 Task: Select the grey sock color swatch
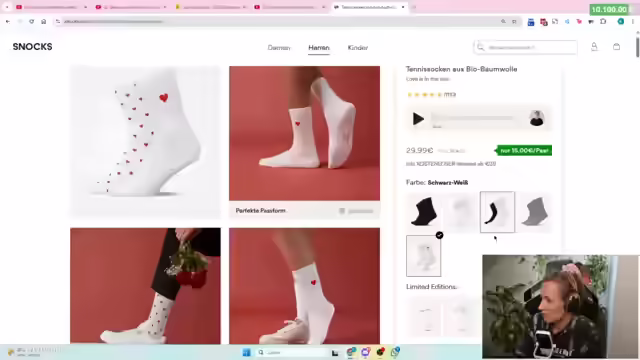pyautogui.click(x=534, y=211)
